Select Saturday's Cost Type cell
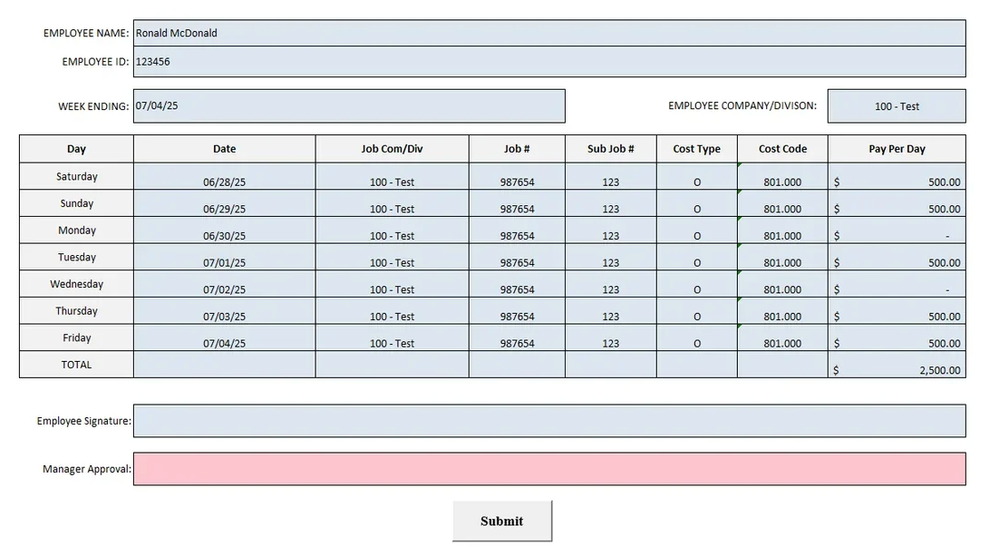999x558 pixels. coord(697,176)
